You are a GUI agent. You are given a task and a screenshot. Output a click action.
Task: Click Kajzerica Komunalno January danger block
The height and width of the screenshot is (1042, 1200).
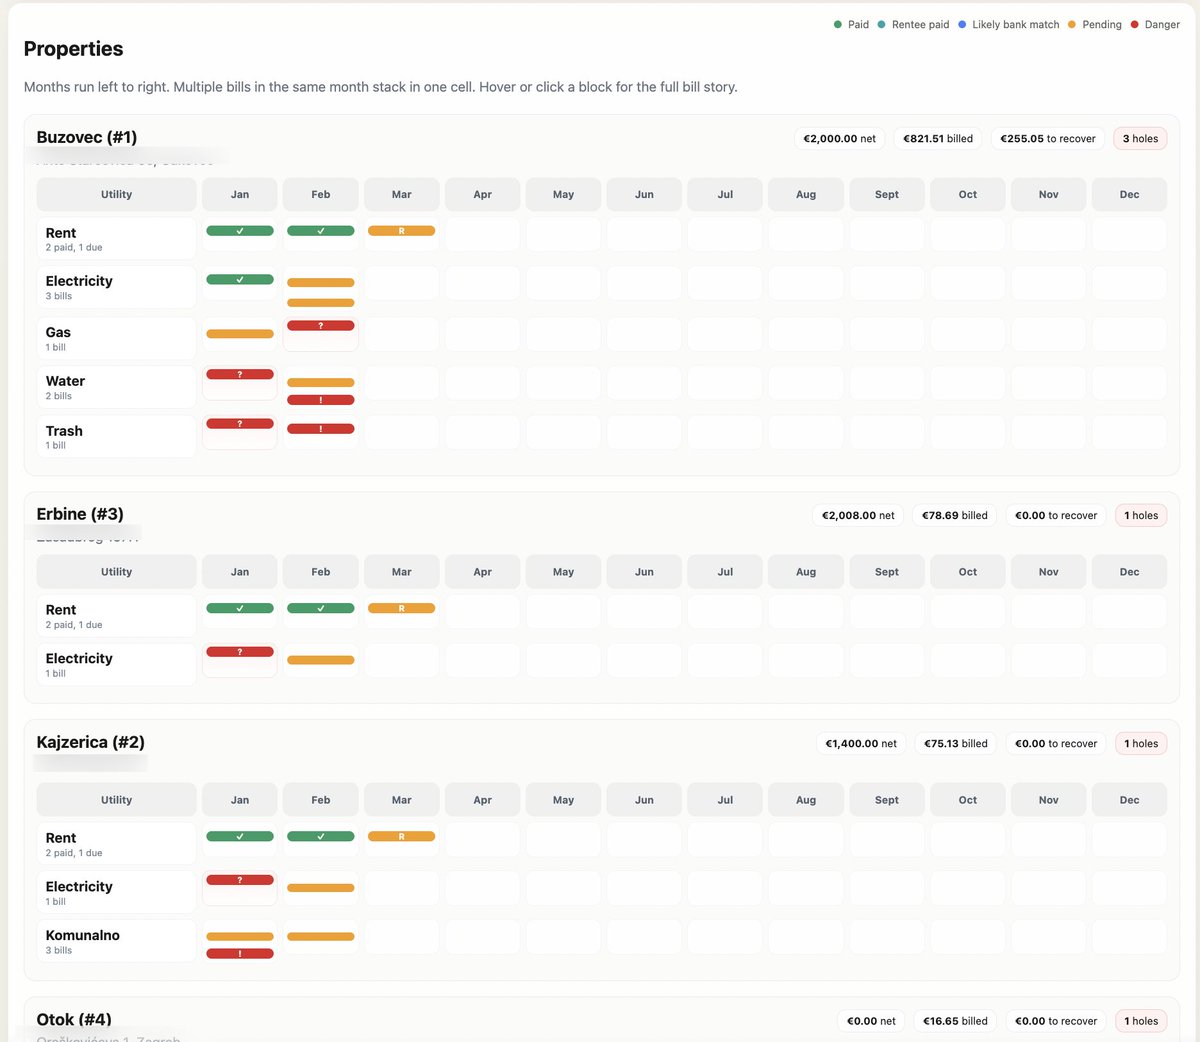[240, 954]
